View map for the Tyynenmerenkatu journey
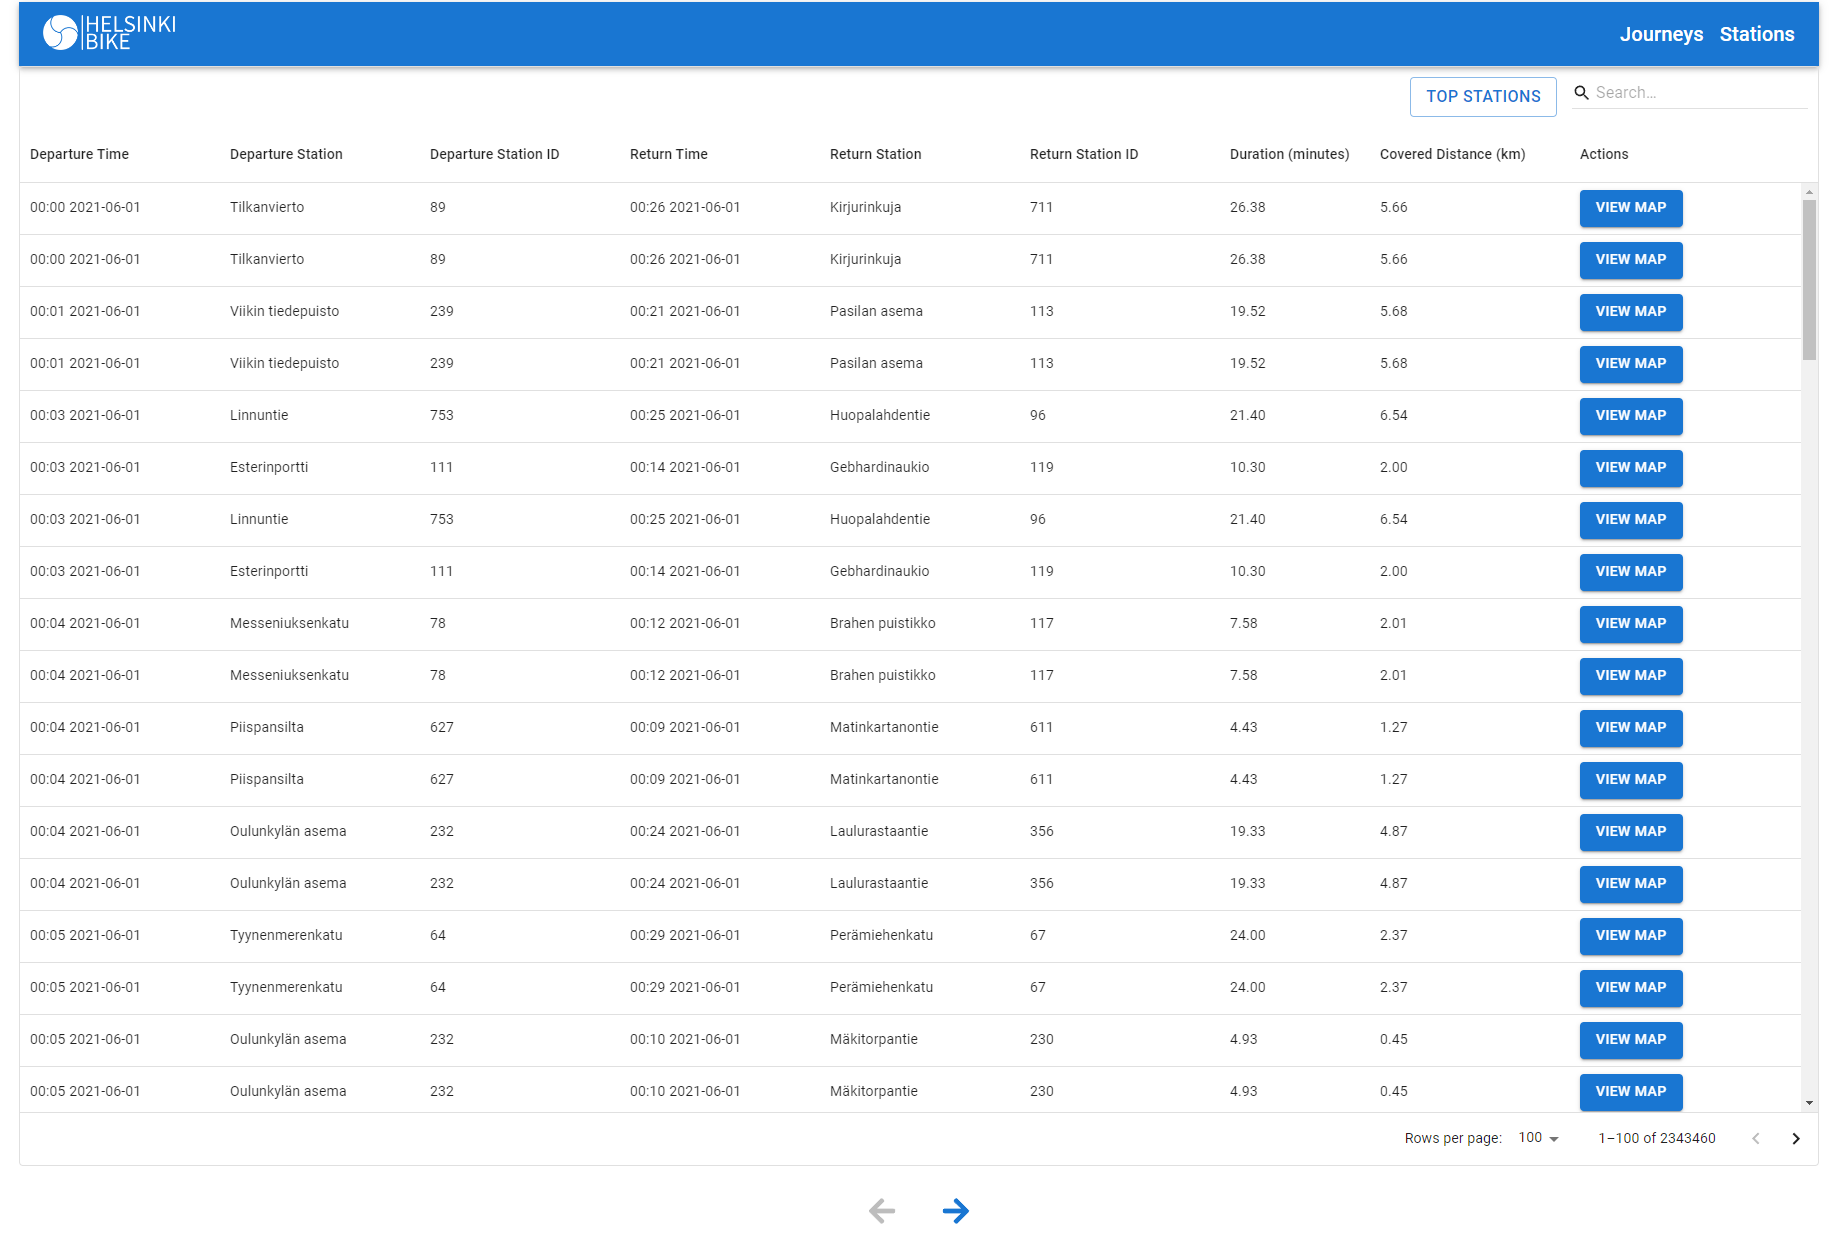1840x1258 pixels. tap(1631, 936)
